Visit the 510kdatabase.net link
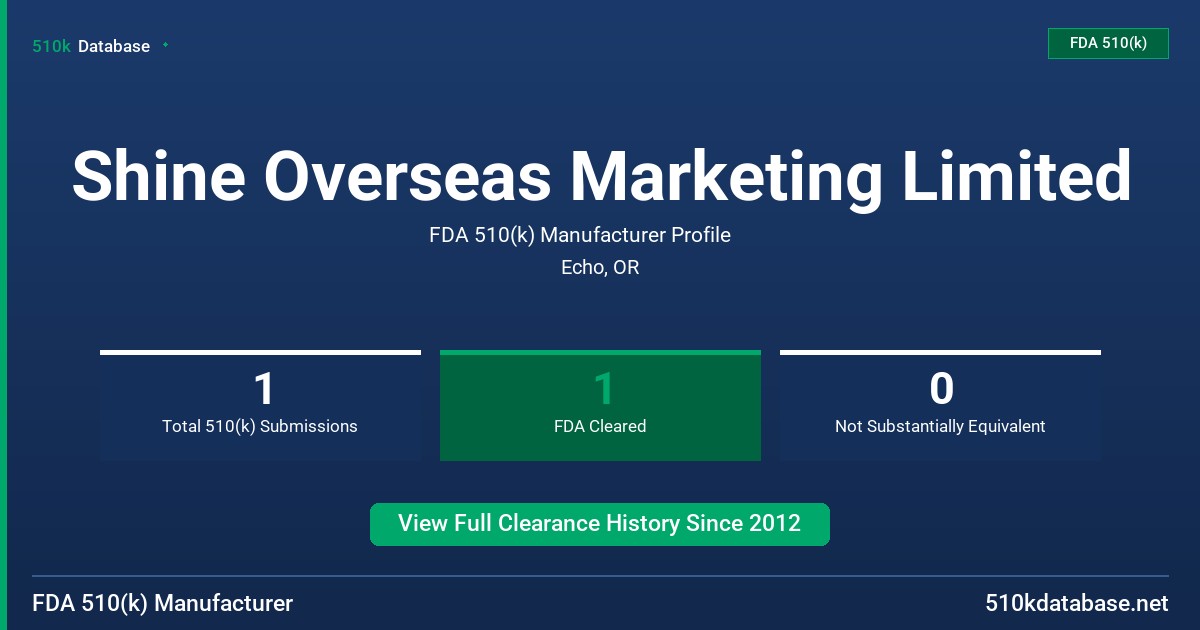This screenshot has height=630, width=1200. (1077, 604)
